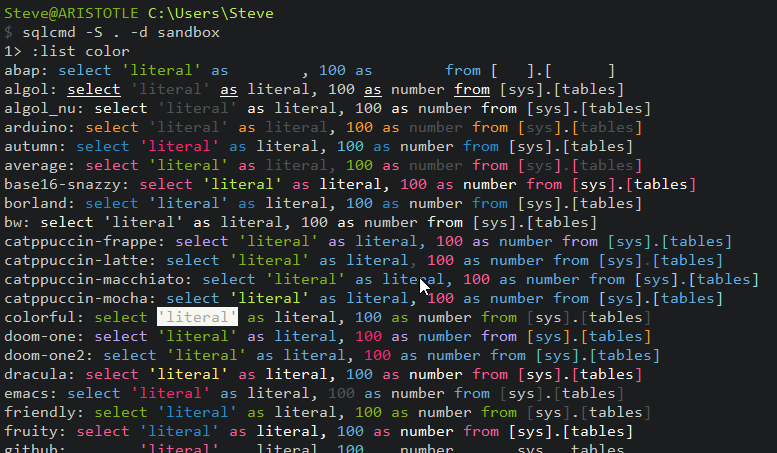The image size is (777, 453).
Task: Click the highlighted 'literal' string in colorful row
Action: coord(197,317)
